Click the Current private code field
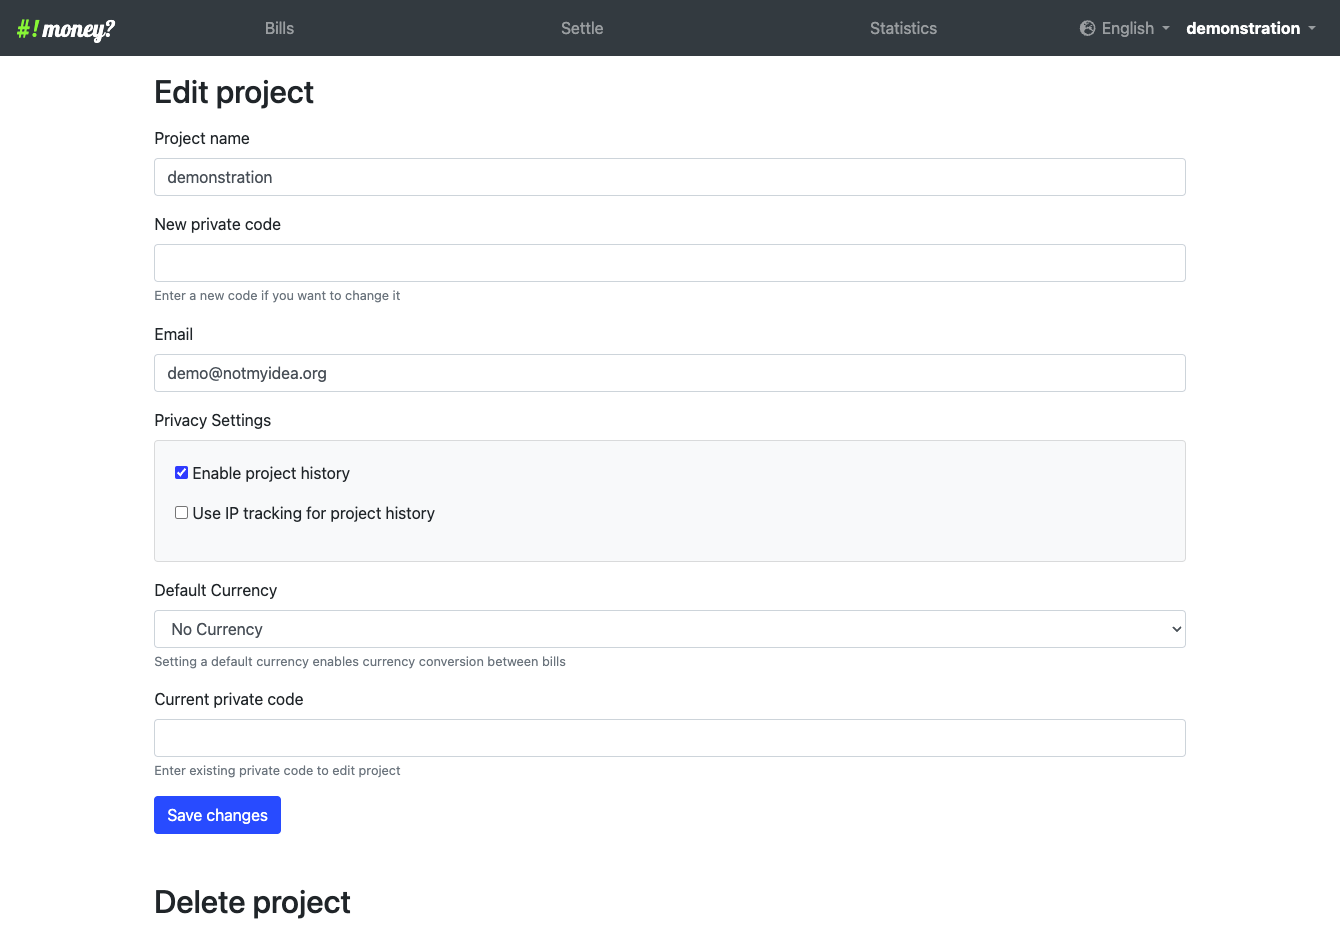The image size is (1340, 929). (670, 738)
